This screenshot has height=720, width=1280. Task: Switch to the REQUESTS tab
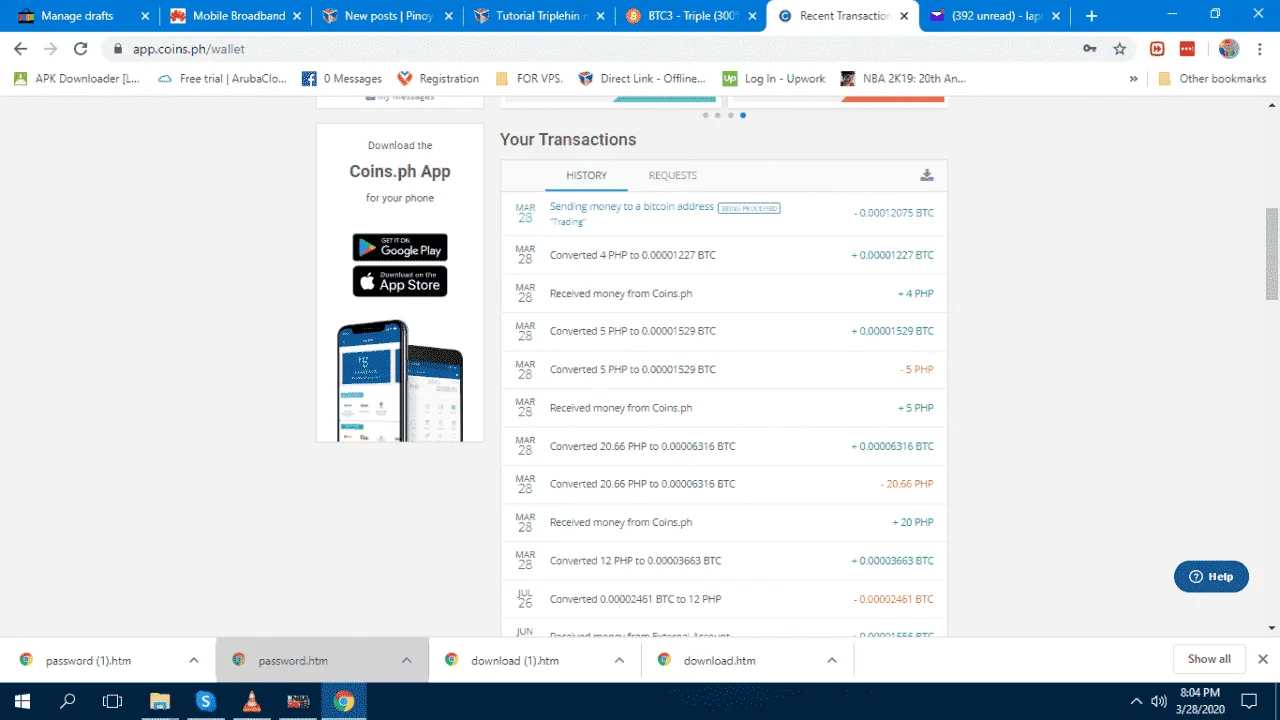point(673,175)
